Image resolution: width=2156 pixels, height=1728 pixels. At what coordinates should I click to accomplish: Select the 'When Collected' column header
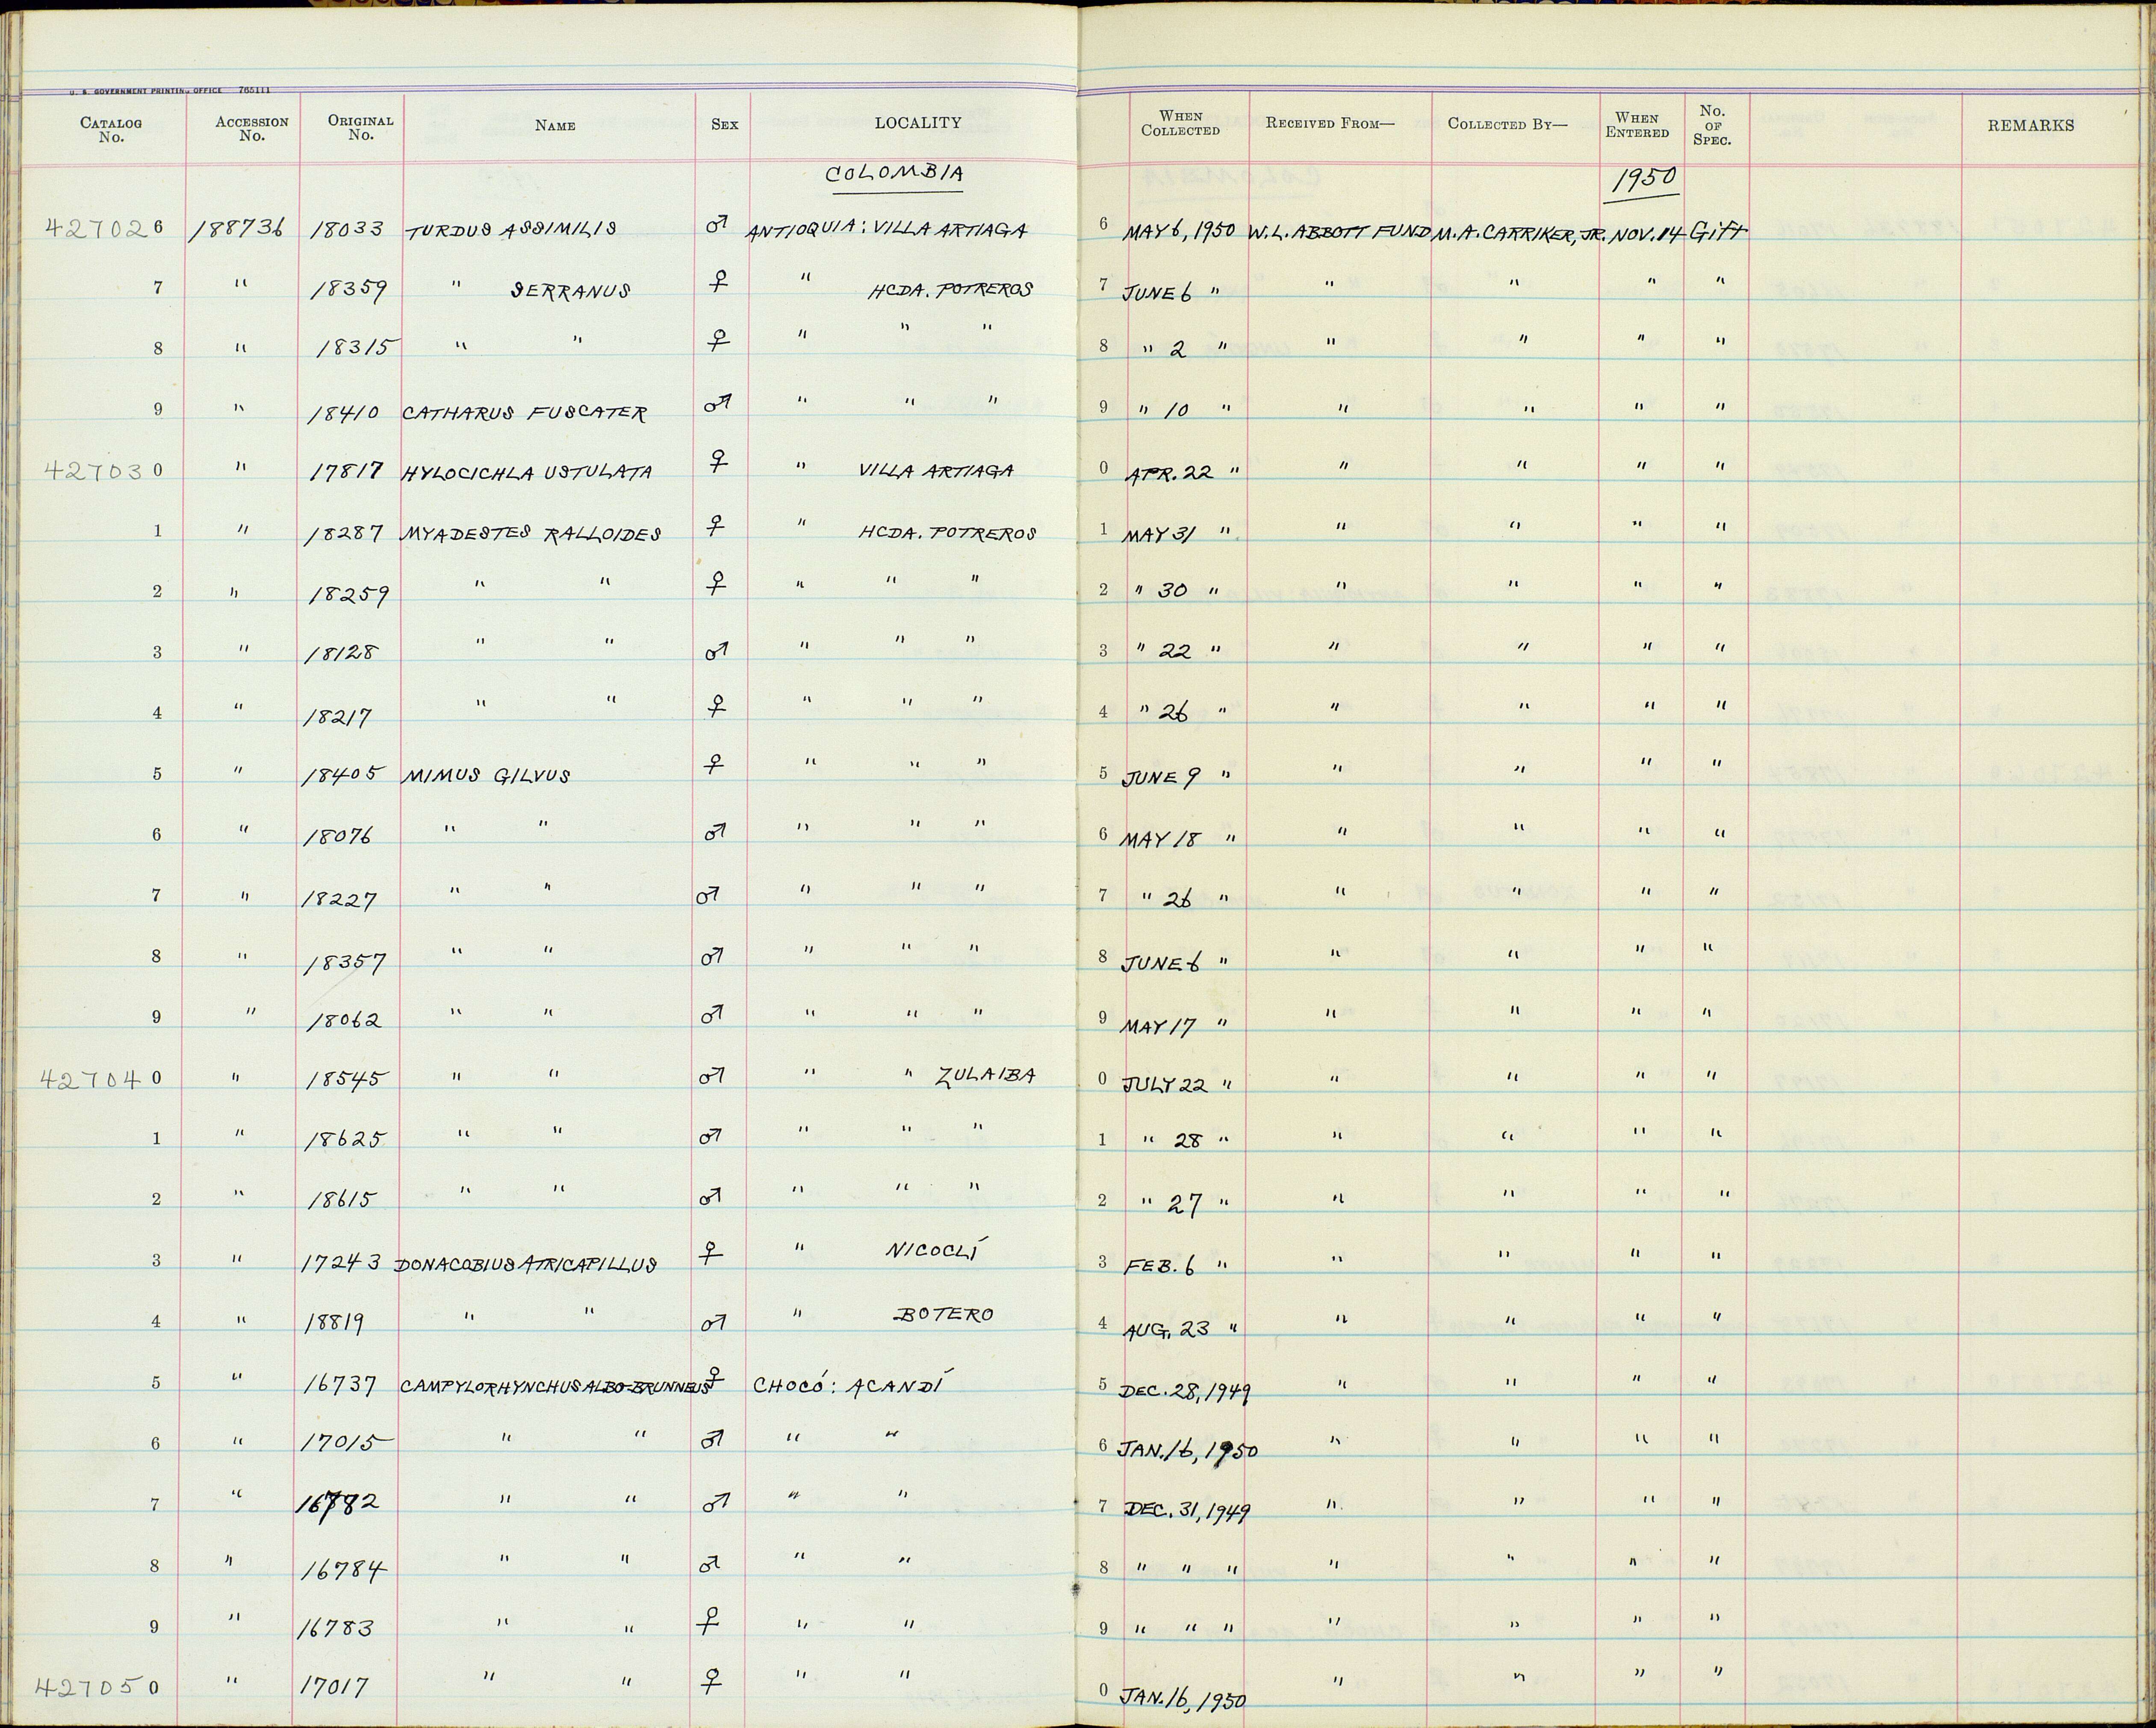point(1180,123)
